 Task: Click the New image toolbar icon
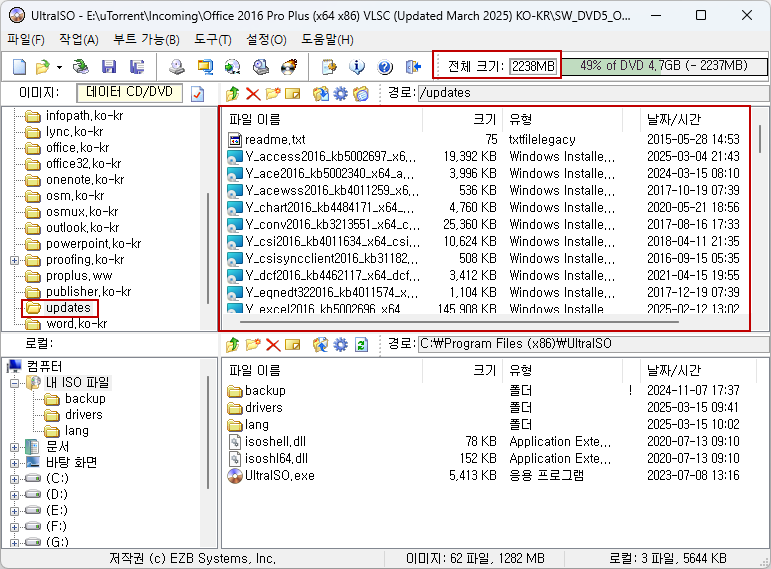[20, 66]
